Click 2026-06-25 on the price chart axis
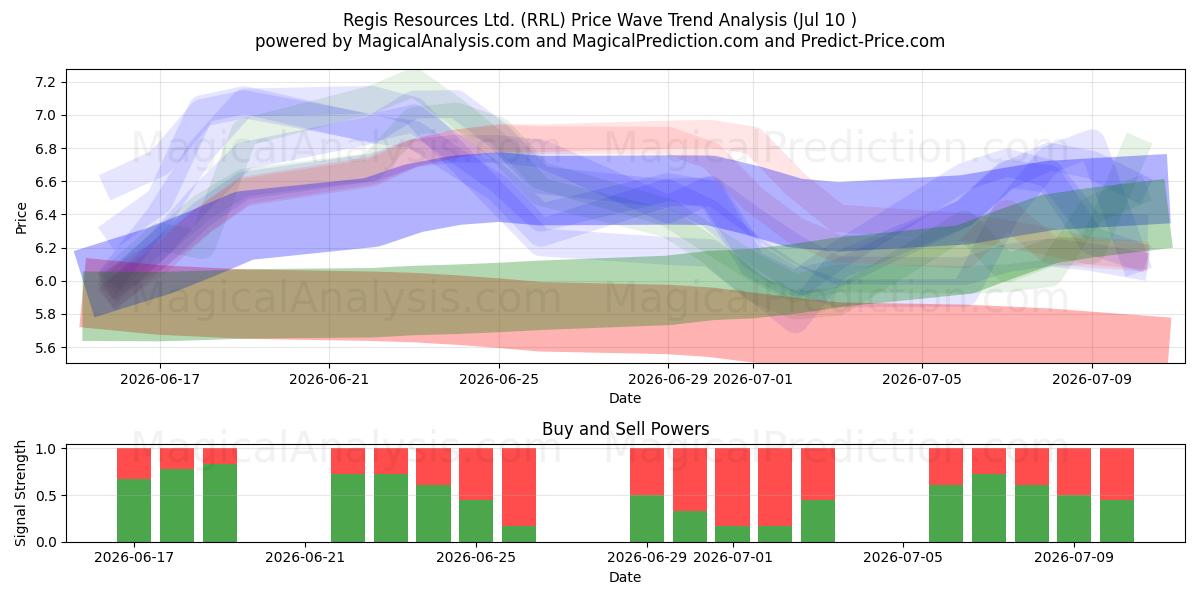Viewport: 1200px width, 600px height. (x=499, y=379)
